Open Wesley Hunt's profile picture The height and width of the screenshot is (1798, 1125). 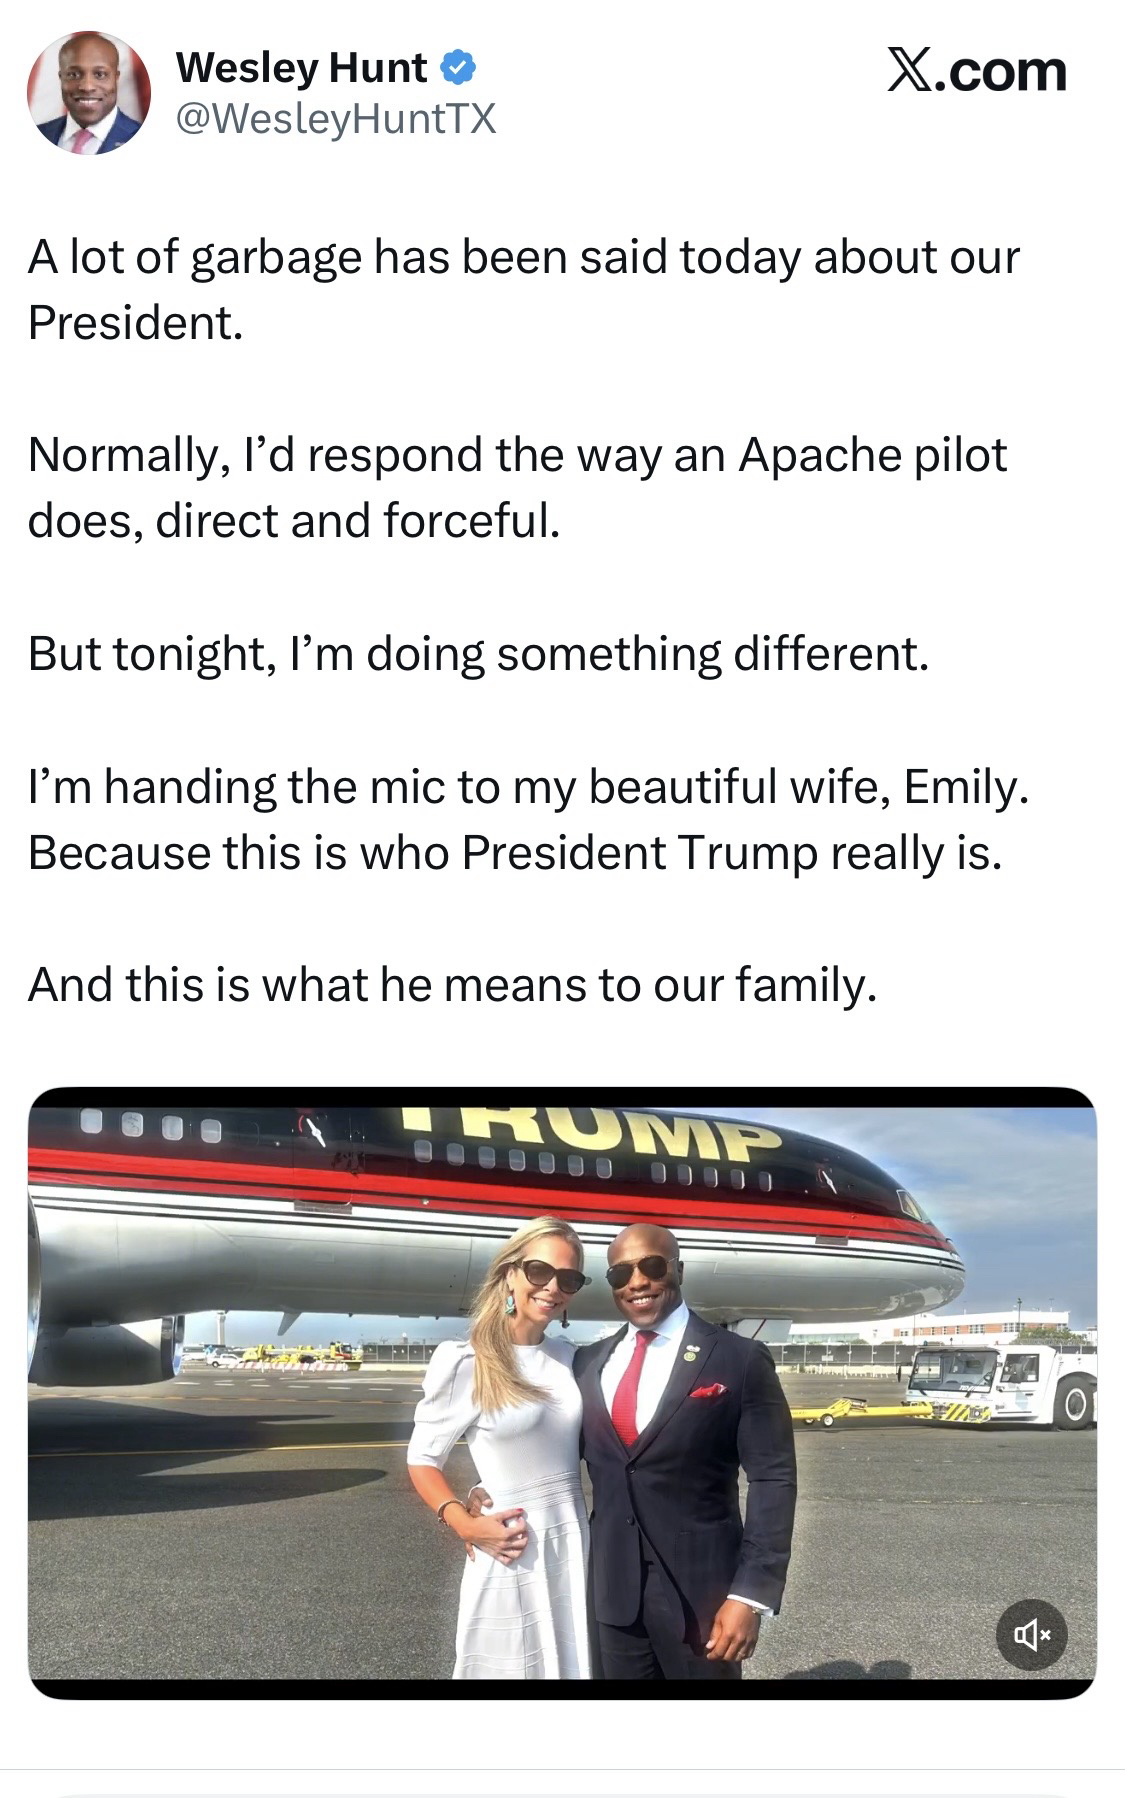coord(88,93)
